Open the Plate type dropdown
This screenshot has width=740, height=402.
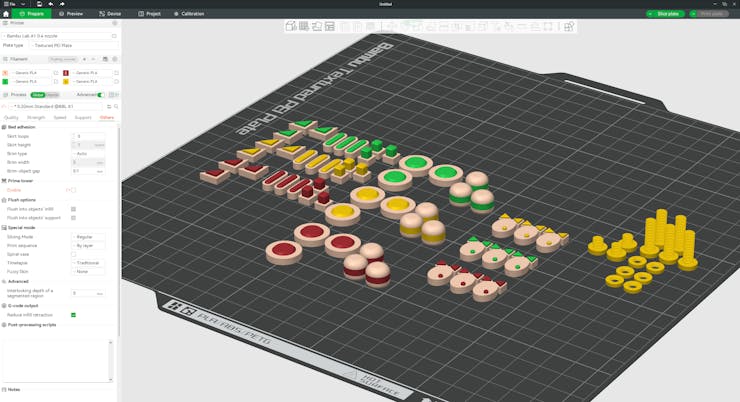75,45
